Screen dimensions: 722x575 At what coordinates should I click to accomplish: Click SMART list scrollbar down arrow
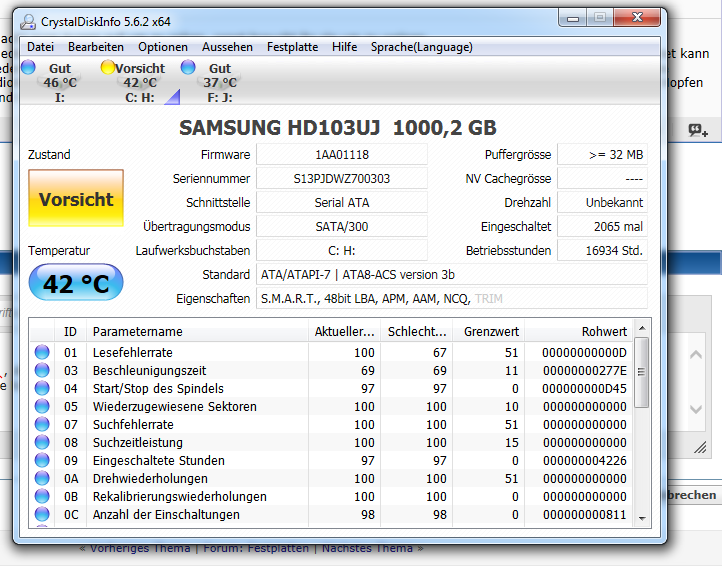tap(642, 519)
